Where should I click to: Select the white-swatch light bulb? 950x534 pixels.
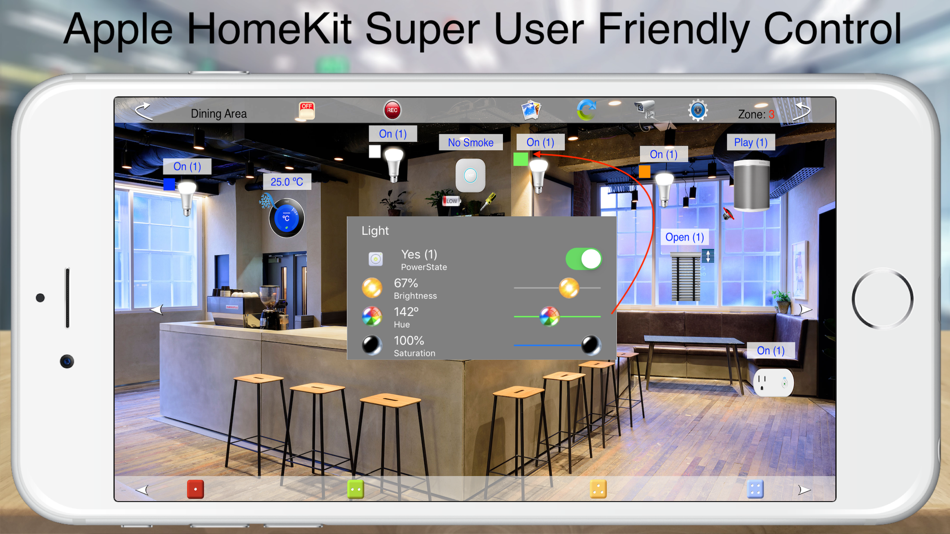click(x=394, y=164)
